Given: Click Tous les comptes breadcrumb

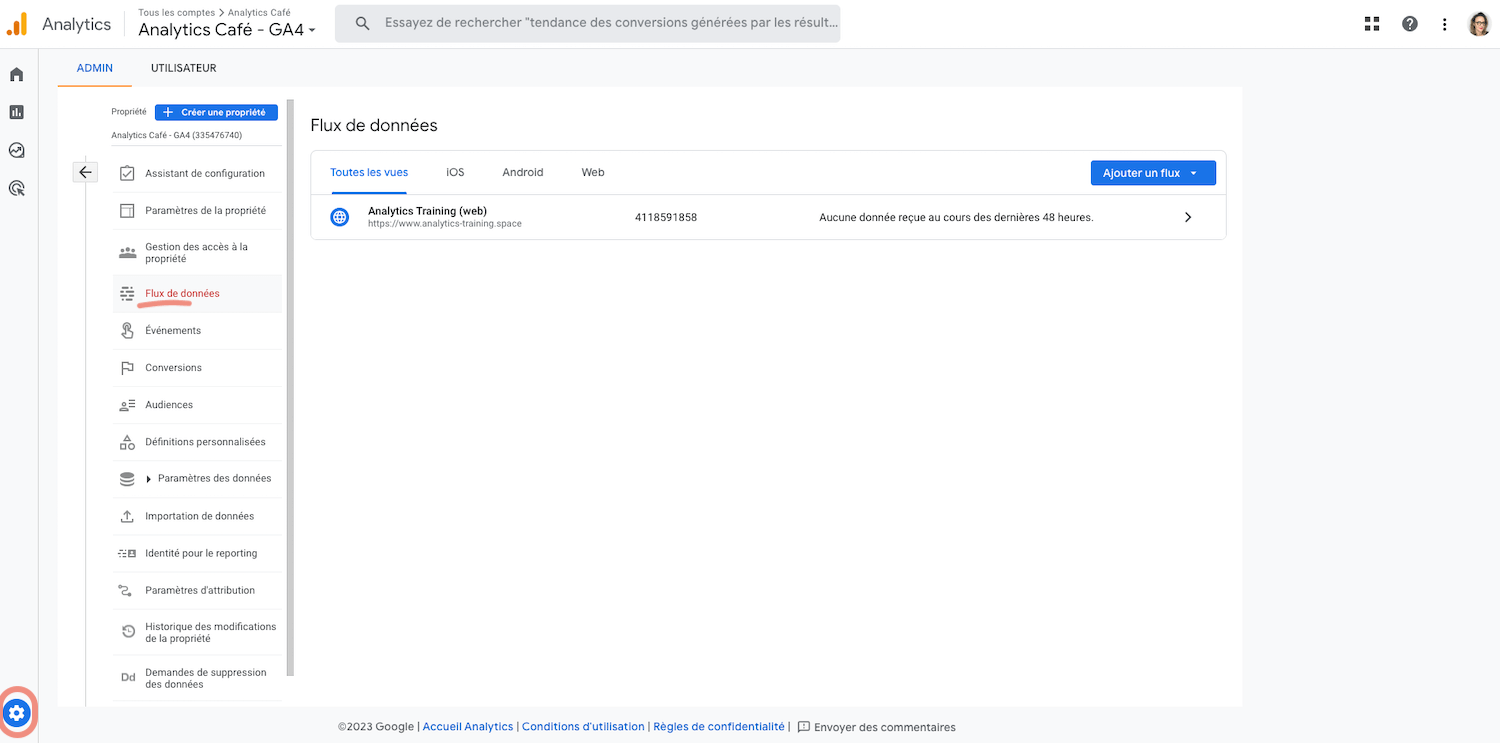Looking at the screenshot, I should (x=176, y=12).
